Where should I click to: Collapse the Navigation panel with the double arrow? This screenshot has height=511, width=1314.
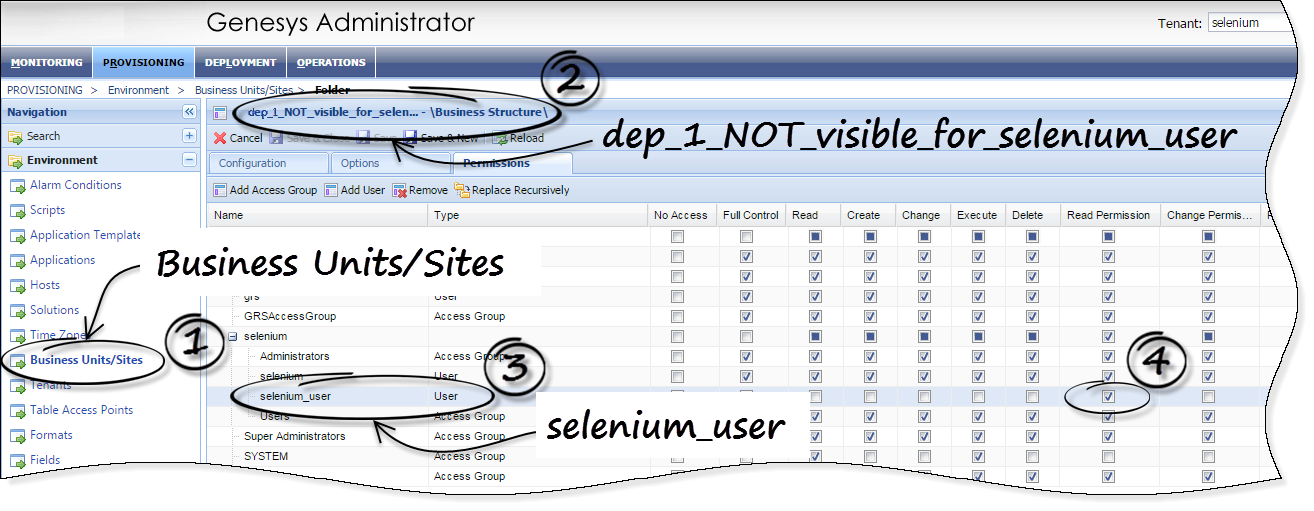click(x=188, y=112)
